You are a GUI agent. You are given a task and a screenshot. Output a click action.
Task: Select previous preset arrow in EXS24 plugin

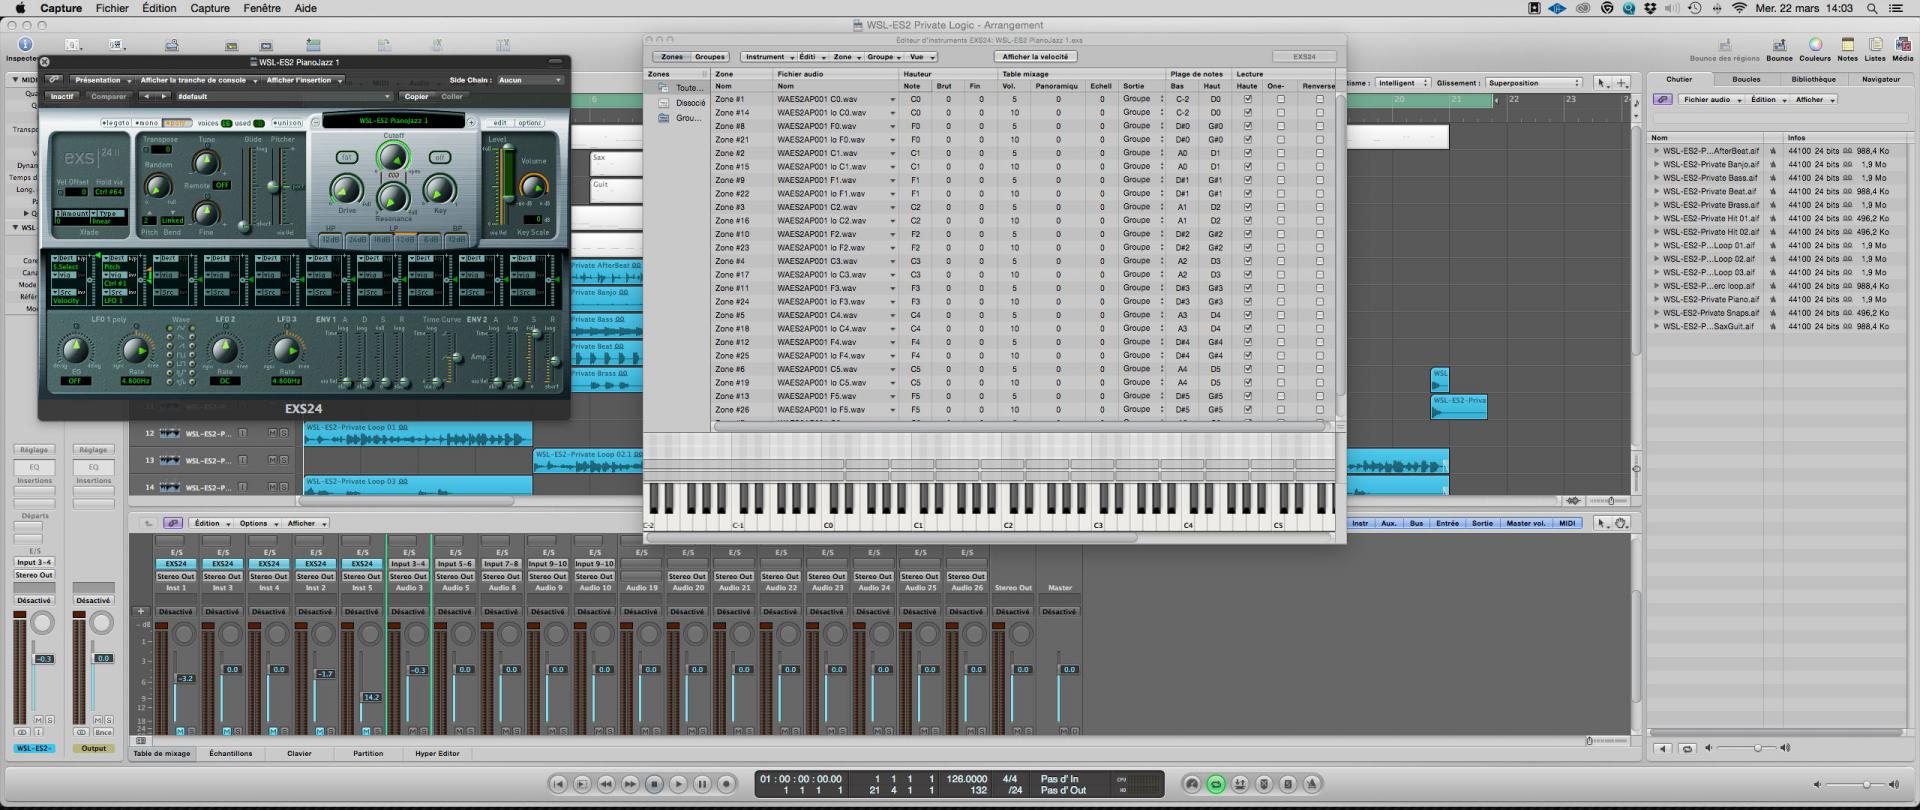tap(146, 97)
